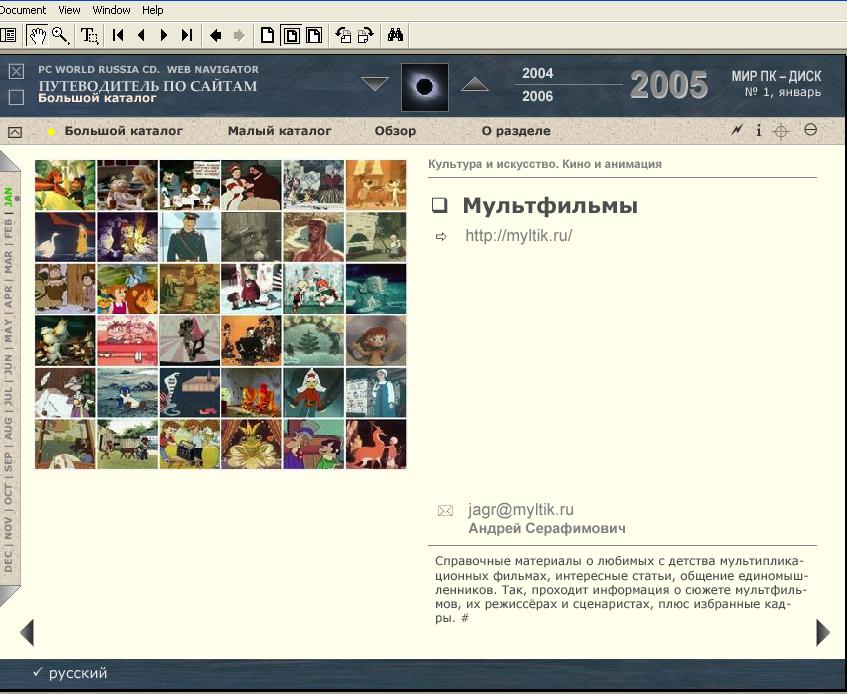Image resolution: width=847 pixels, height=694 pixels.
Task: Open the Обзор section
Action: [x=395, y=131]
